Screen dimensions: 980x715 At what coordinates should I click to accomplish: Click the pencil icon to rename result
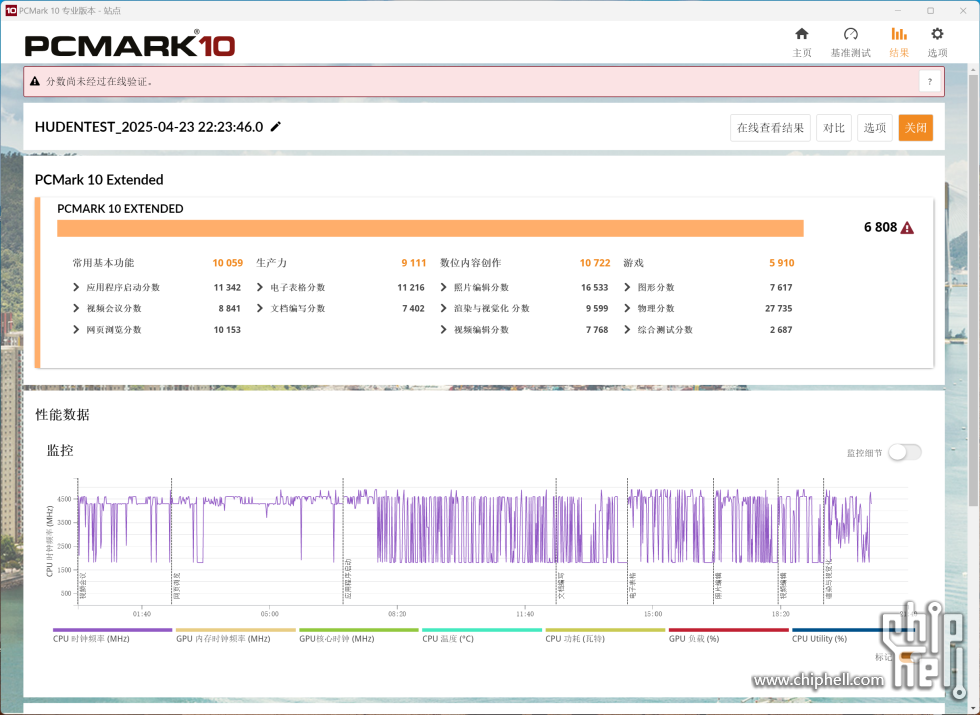(x=276, y=126)
